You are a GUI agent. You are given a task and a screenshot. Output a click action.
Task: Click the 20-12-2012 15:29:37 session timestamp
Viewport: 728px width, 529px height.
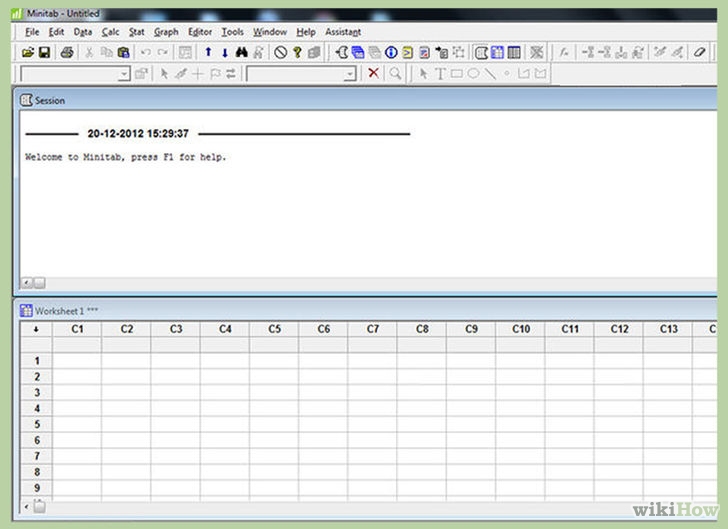pos(138,134)
